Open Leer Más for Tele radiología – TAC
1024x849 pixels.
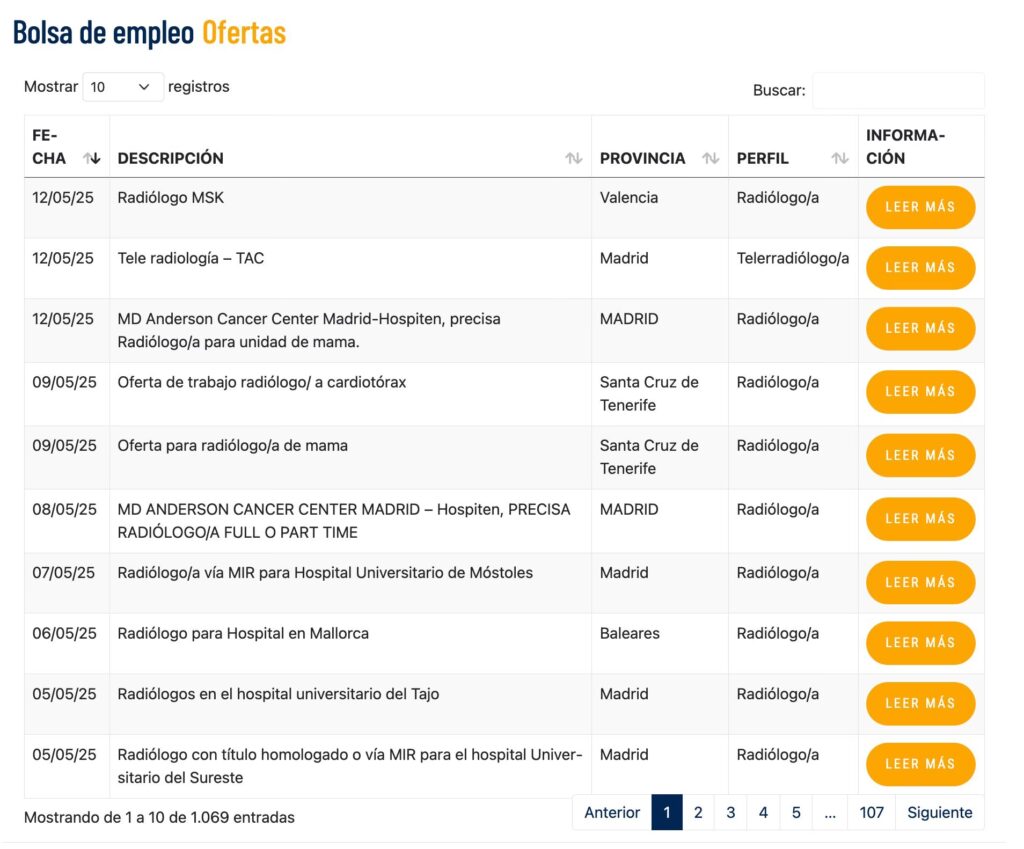(920, 268)
